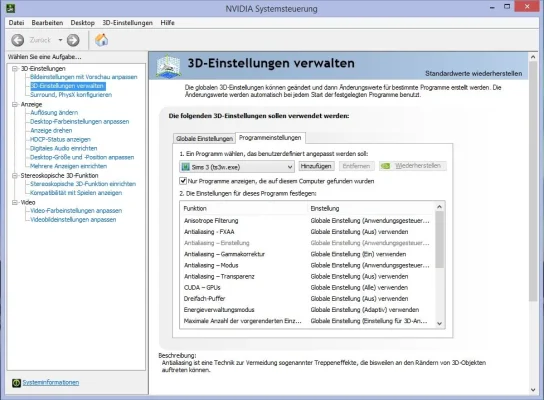Select the Anisotrope Filterung row
The image size is (544, 400).
[307, 221]
